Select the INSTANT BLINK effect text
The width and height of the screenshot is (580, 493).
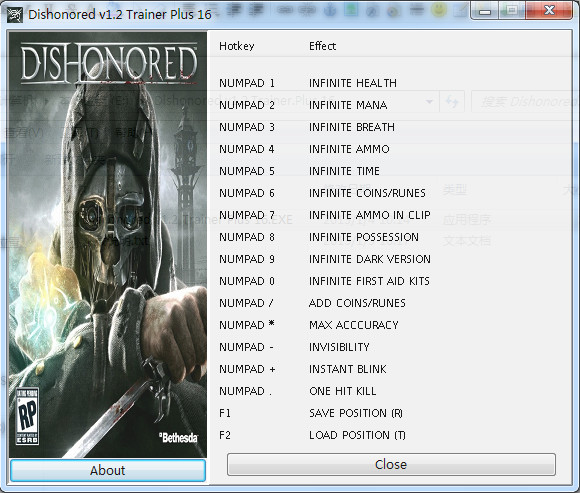point(347,369)
